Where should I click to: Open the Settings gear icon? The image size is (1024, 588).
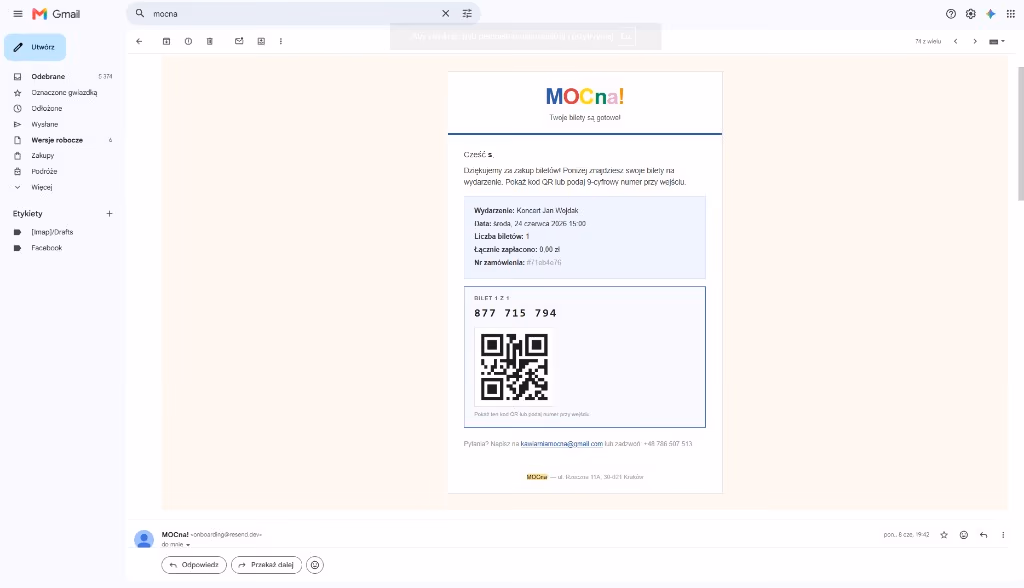point(970,14)
